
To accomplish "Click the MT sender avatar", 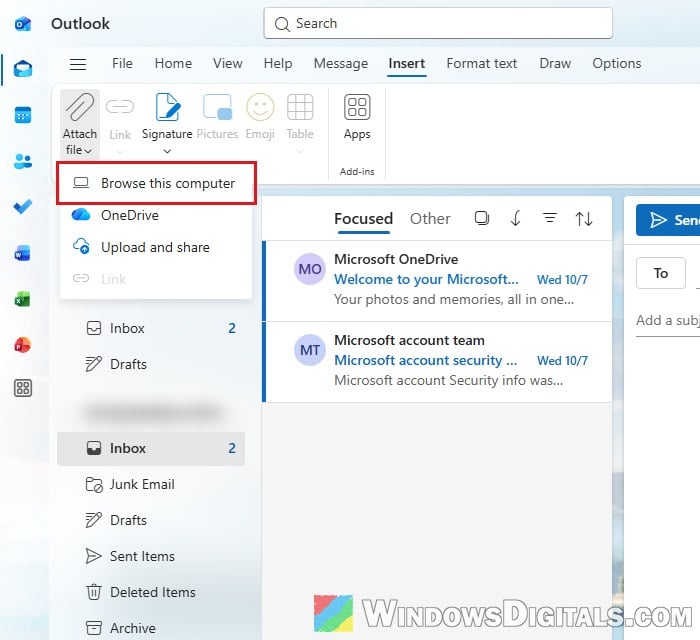I will click(x=310, y=350).
